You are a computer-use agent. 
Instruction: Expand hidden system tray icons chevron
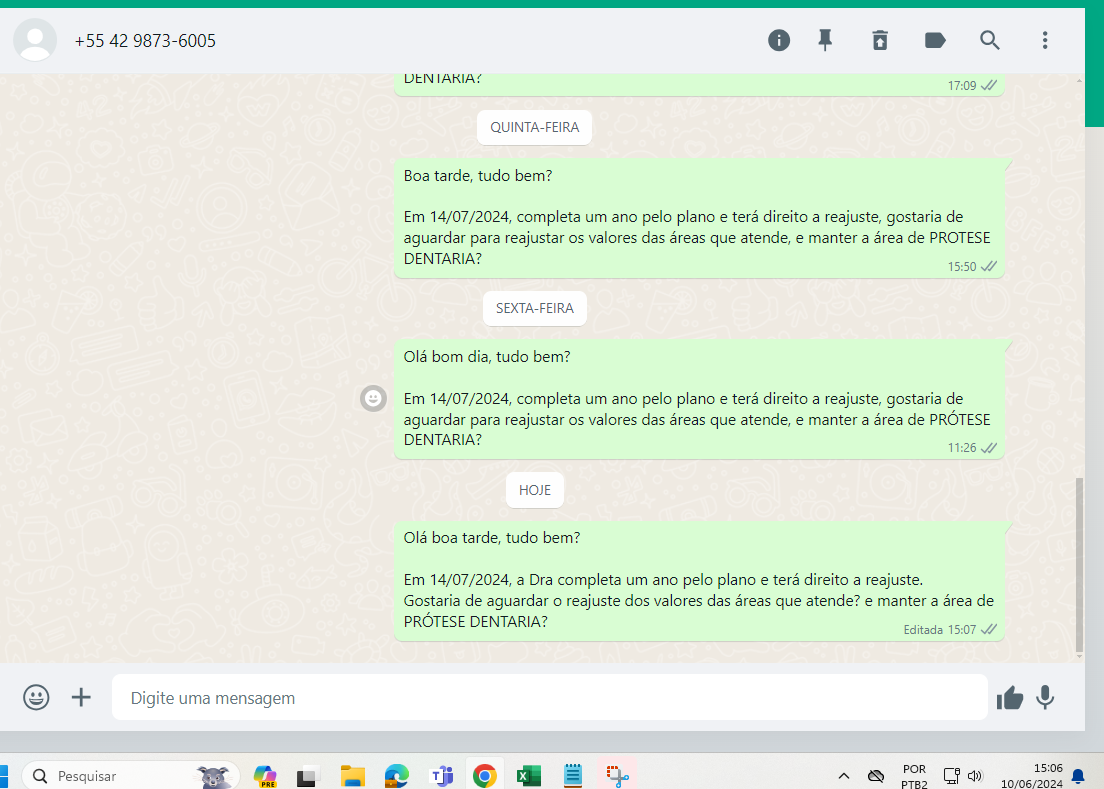point(843,776)
